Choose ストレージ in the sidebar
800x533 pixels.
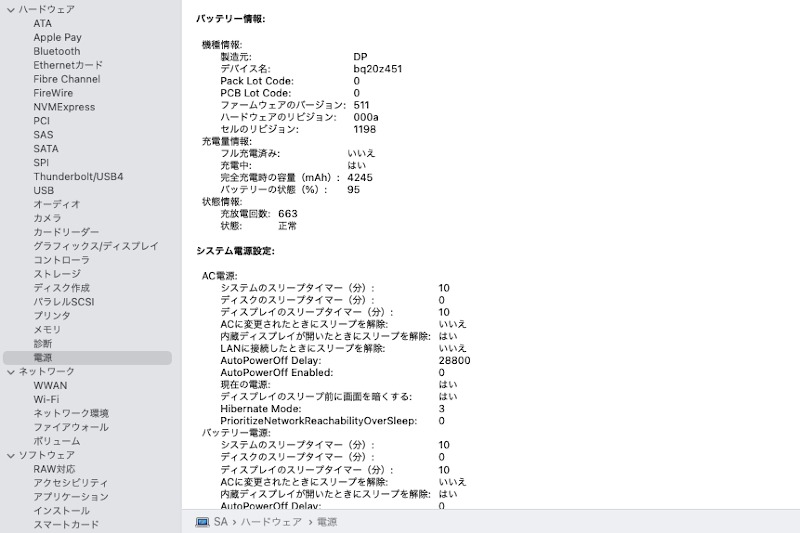58,274
